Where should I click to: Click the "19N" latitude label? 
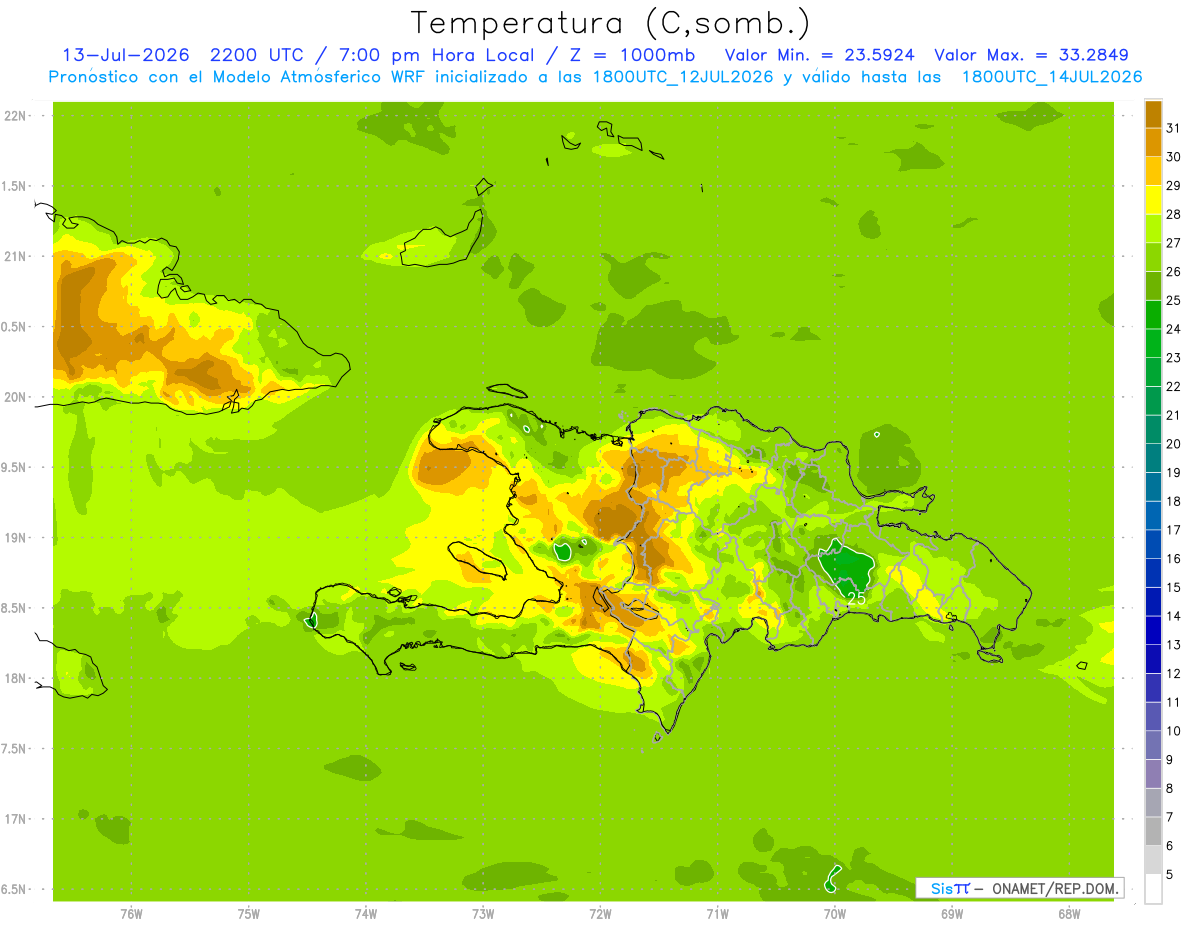pyautogui.click(x=13, y=538)
